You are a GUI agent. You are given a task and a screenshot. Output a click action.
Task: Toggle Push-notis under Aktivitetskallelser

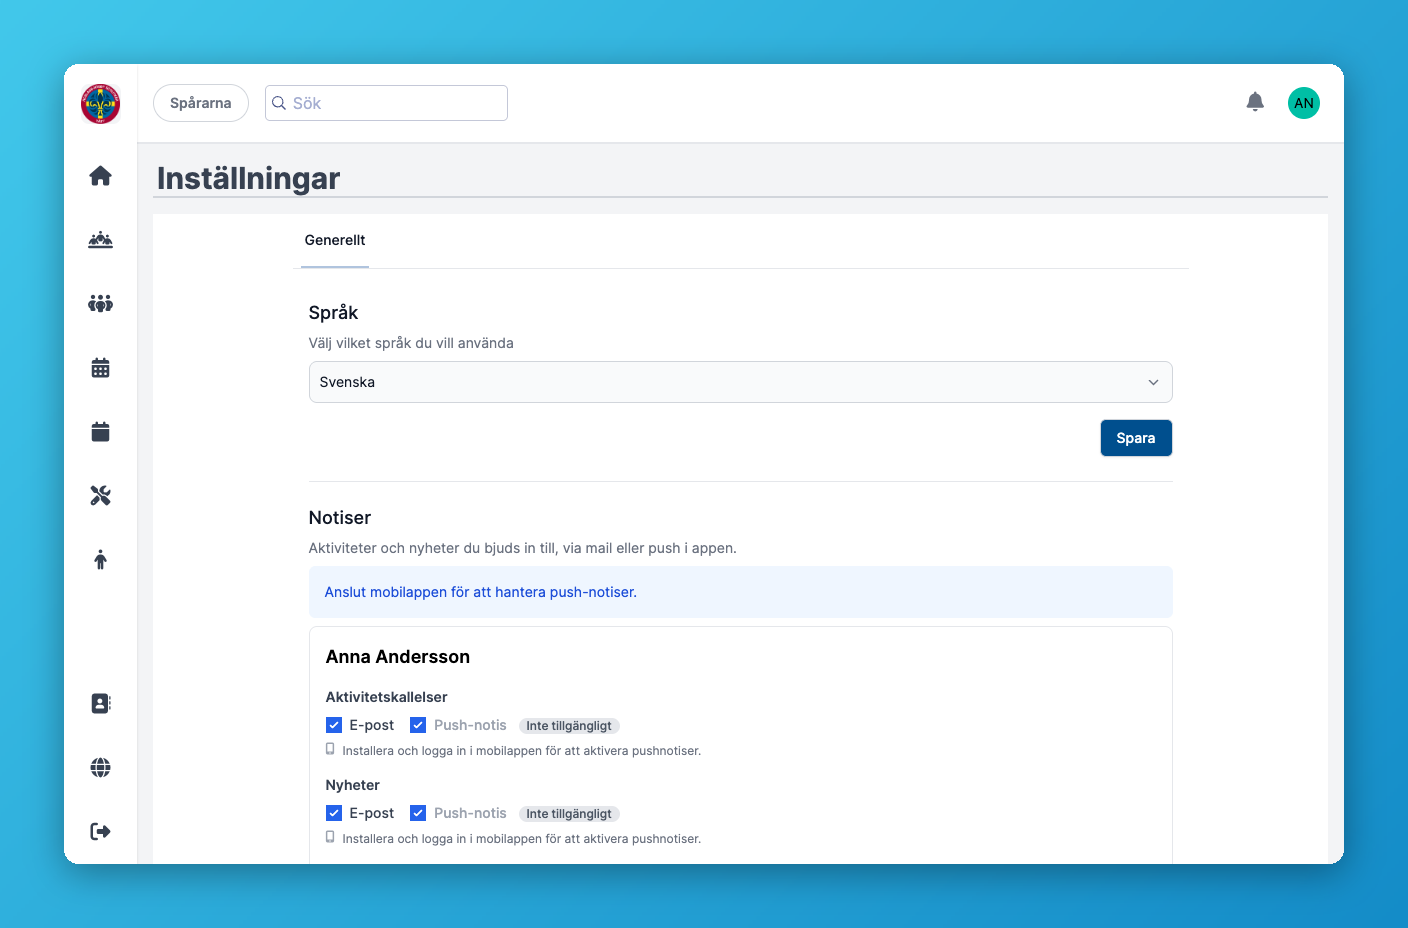[x=418, y=725]
